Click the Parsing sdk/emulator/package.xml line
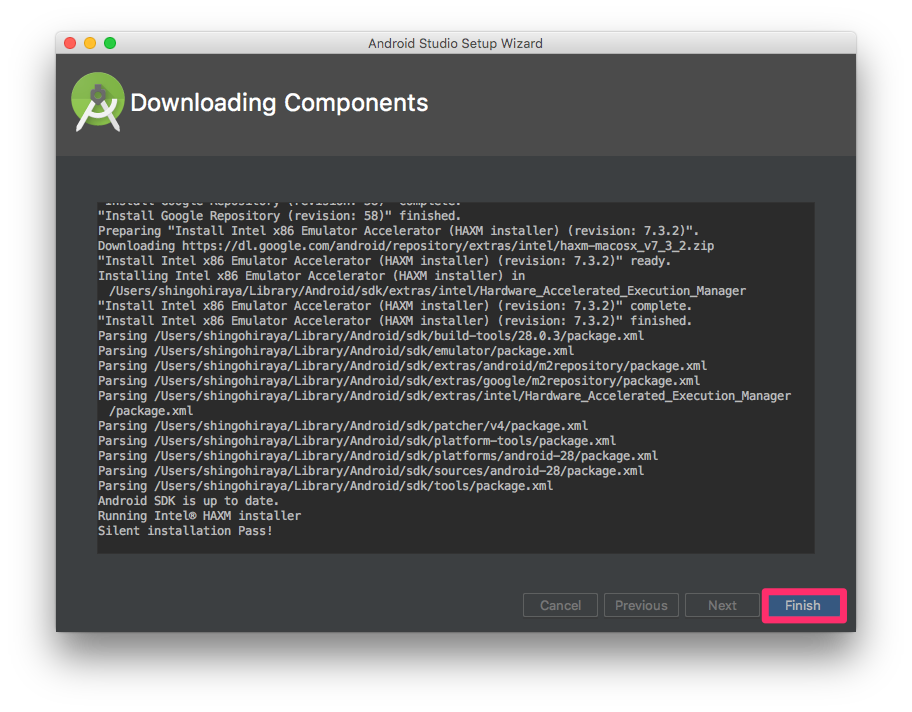 click(336, 351)
